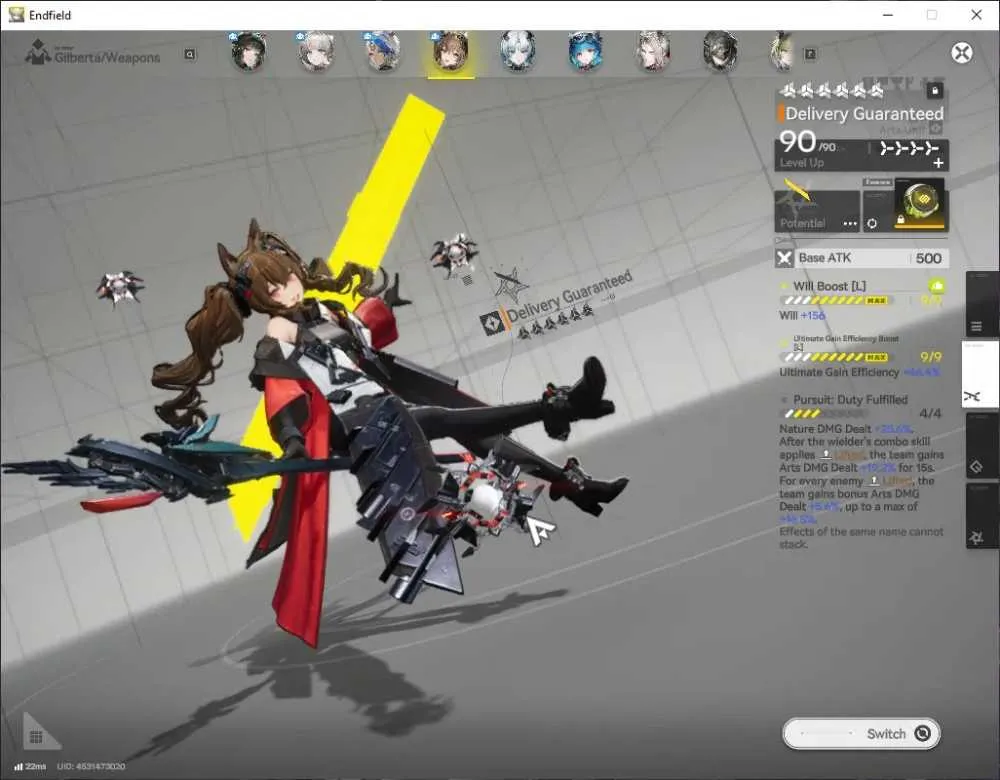The width and height of the screenshot is (1000, 780).
Task: Click the small E key icon right of portraits
Action: click(810, 54)
